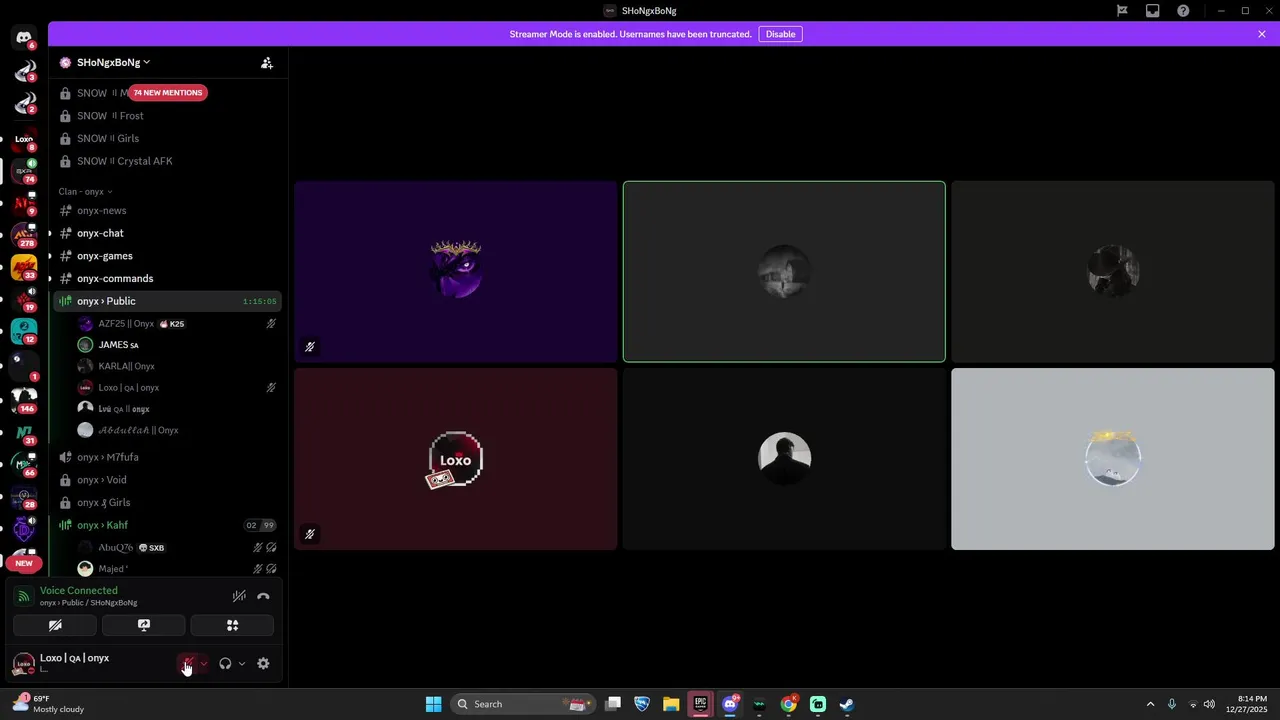This screenshot has height=720, width=1280.
Task: Open Steam from taskbar
Action: click(x=847, y=704)
